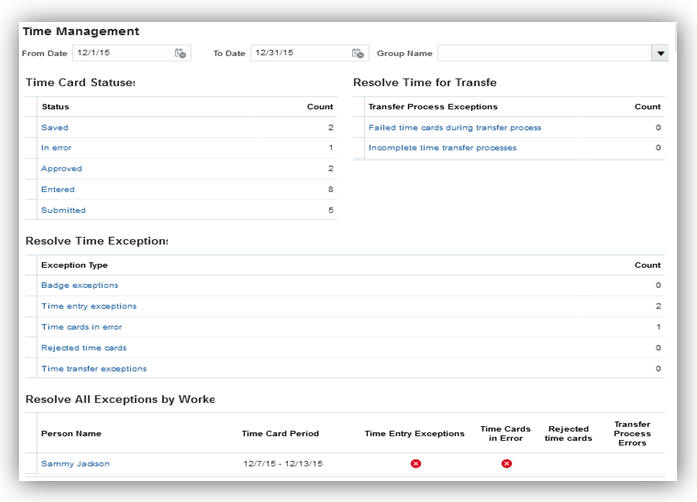Click the Transfer Process Errors column header
Image resolution: width=697 pixels, height=502 pixels.
pos(632,434)
